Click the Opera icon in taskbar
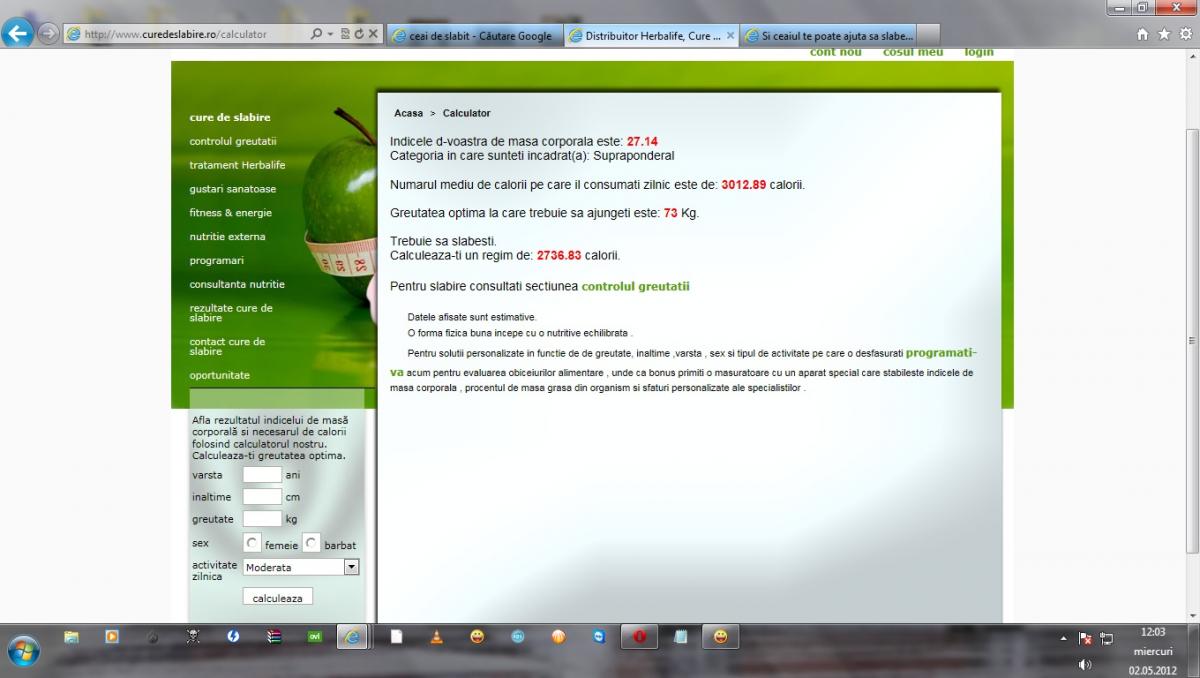Viewport: 1200px width, 678px height. point(640,636)
